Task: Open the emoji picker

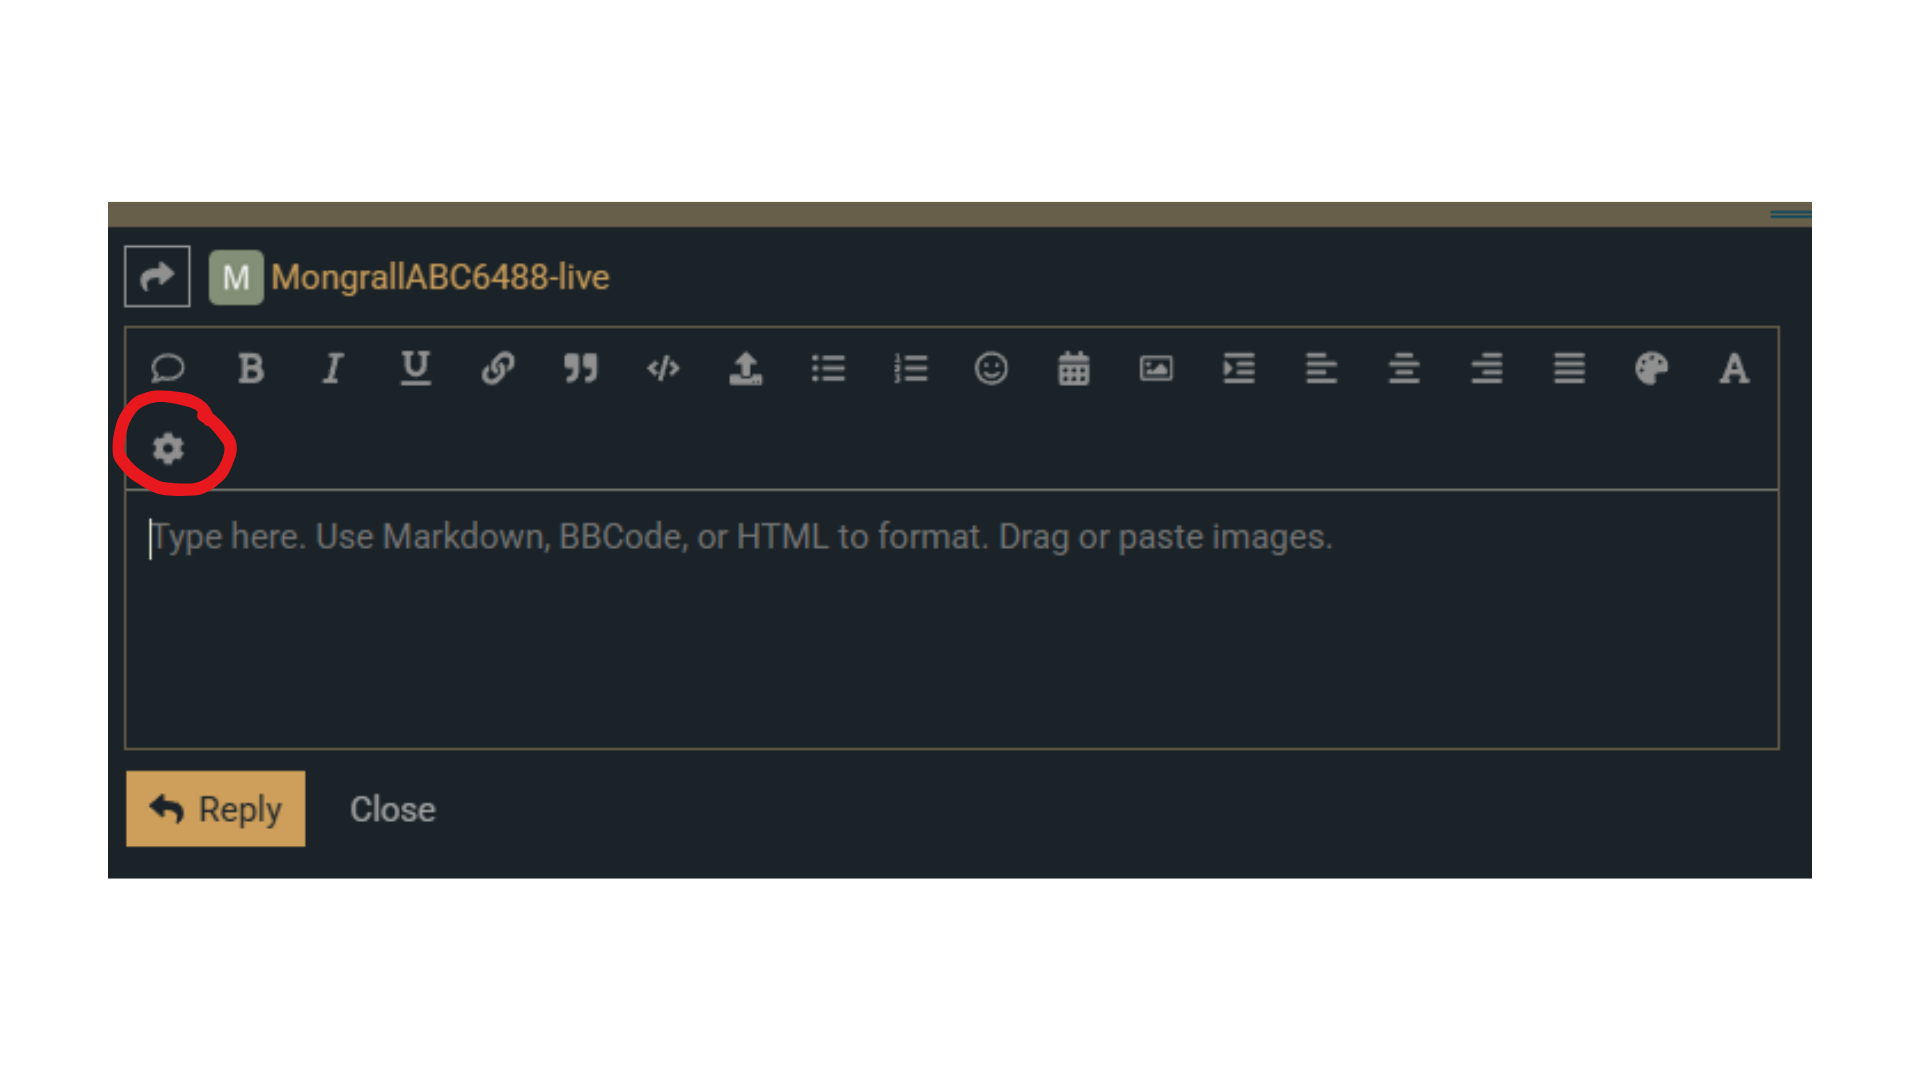Action: pos(991,368)
